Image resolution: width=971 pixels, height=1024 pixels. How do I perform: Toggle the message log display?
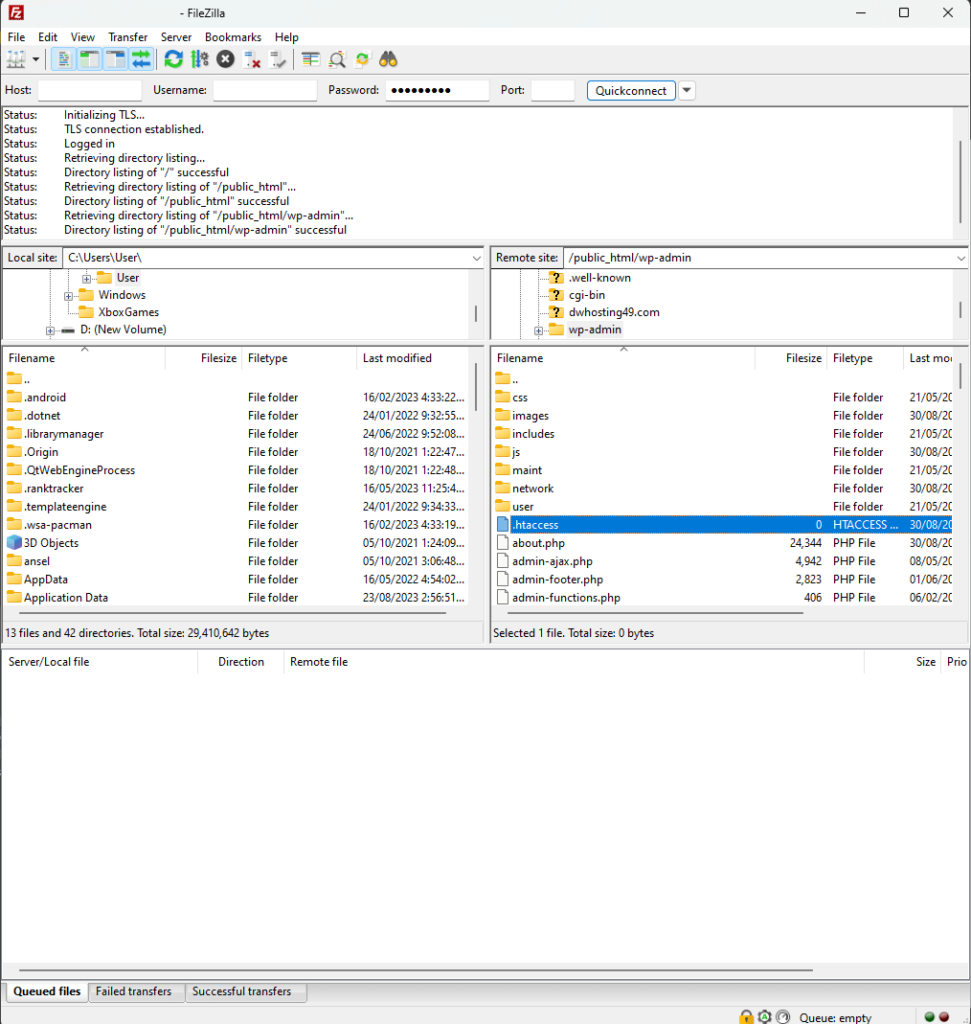(x=64, y=59)
